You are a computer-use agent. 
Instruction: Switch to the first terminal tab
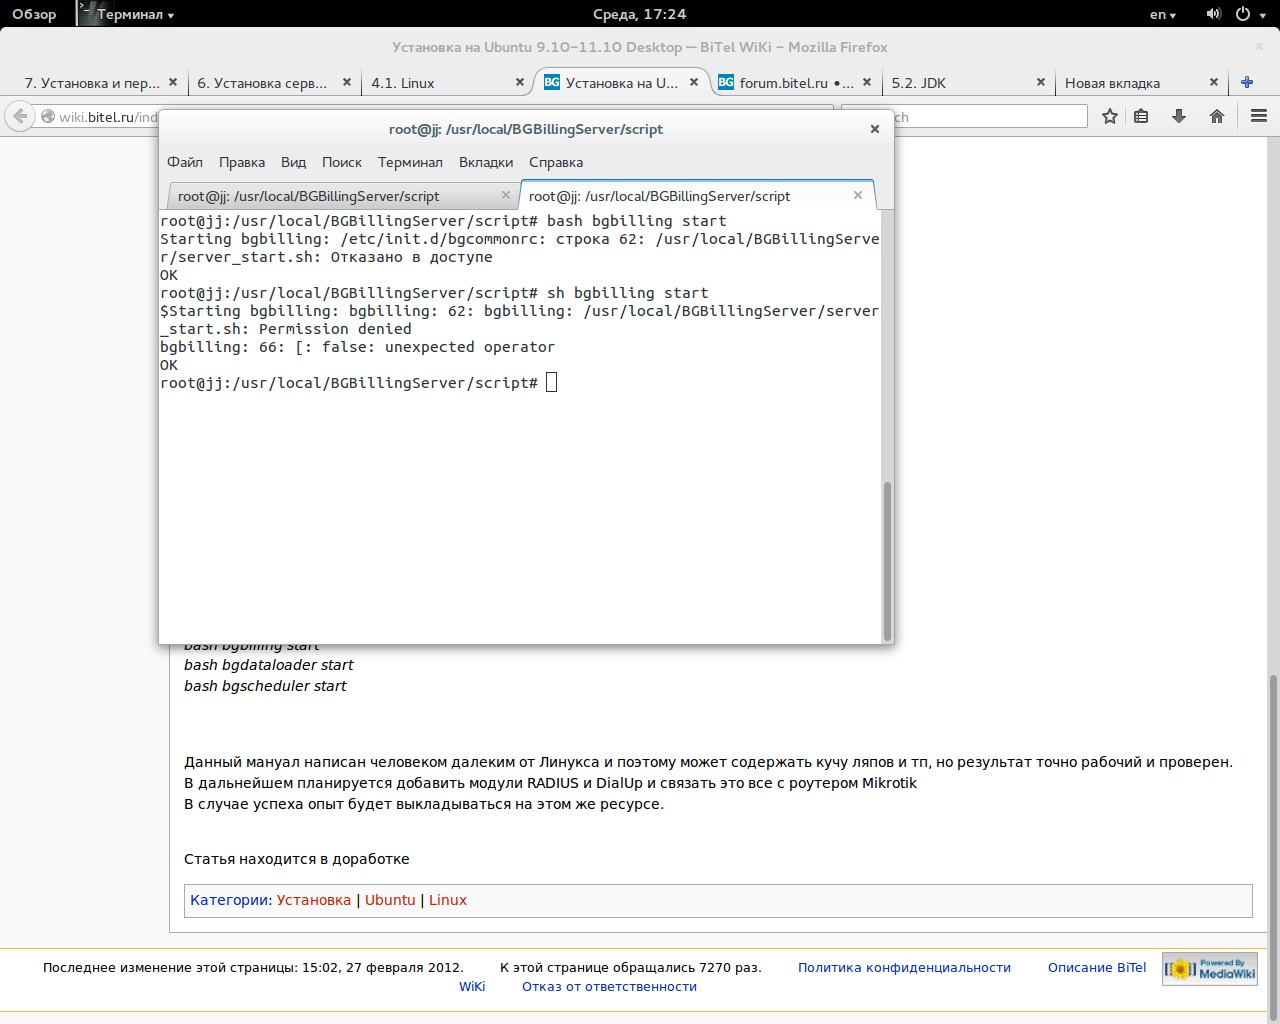click(x=308, y=196)
